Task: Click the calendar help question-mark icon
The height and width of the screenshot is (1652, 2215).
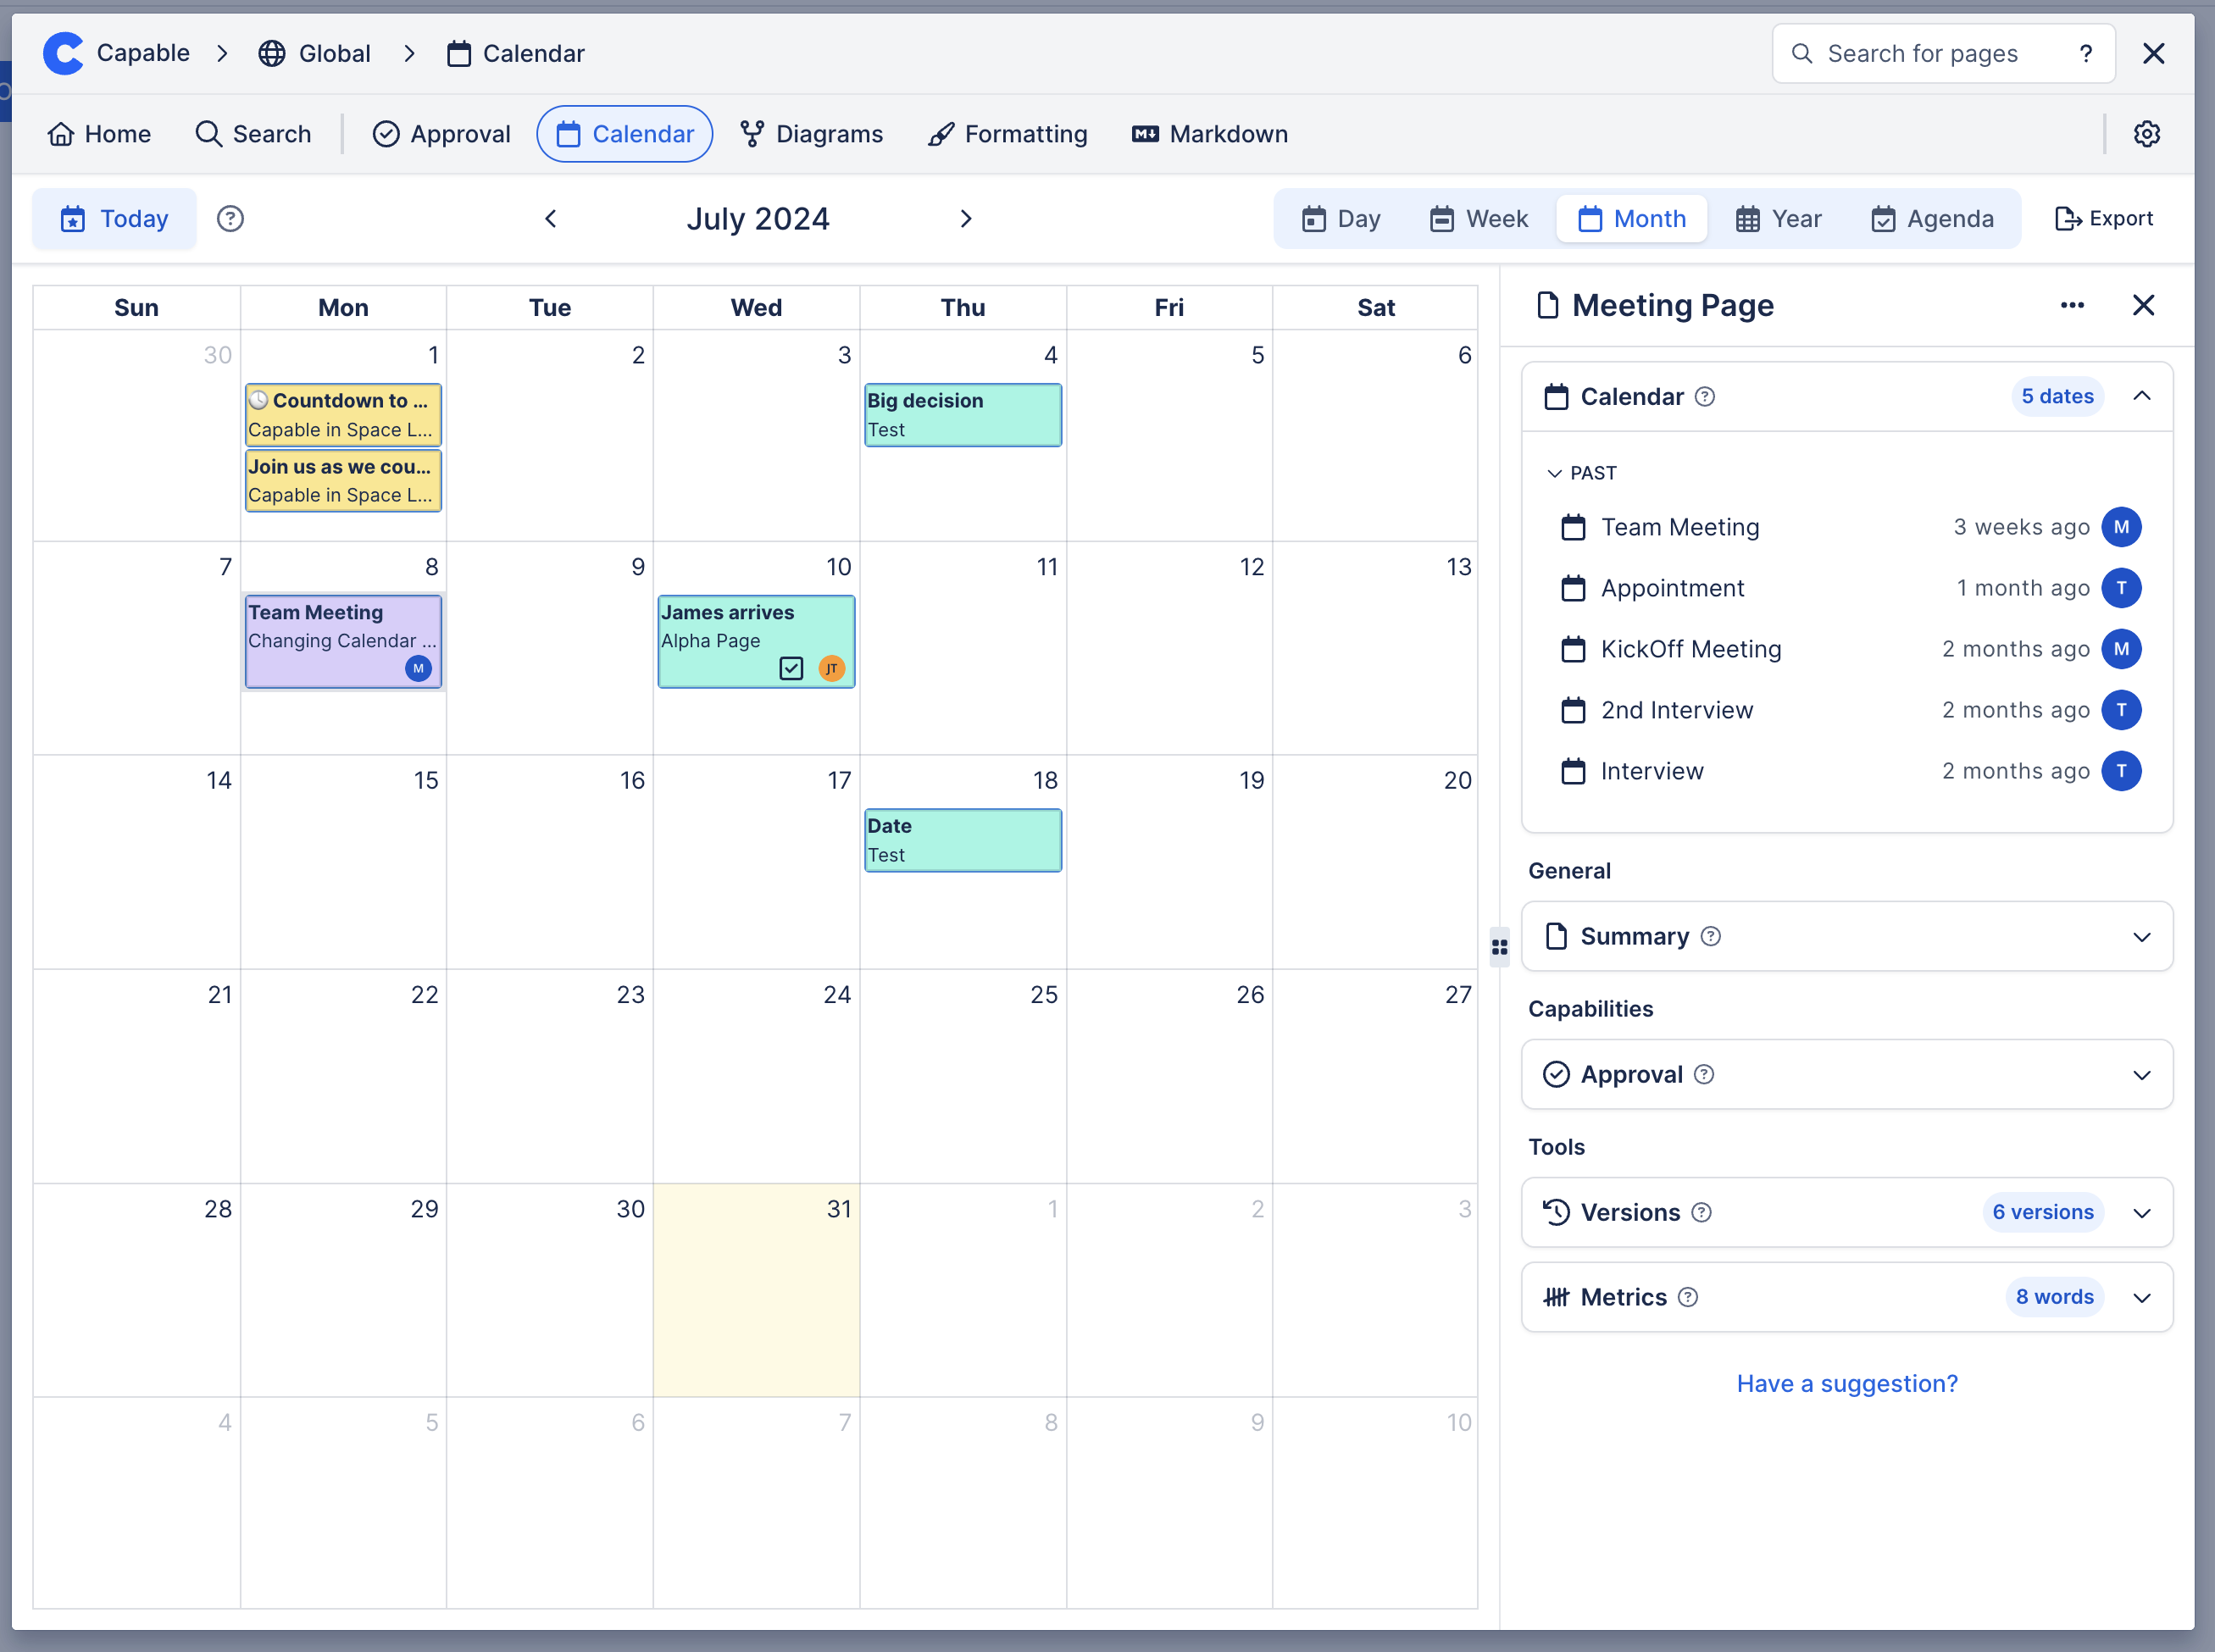Action: pos(230,218)
